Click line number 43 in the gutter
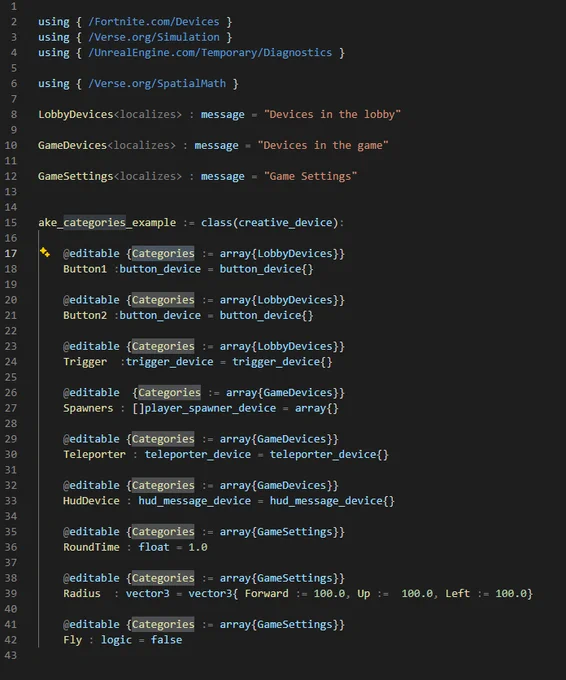The image size is (566, 680). pyautogui.click(x=11, y=655)
